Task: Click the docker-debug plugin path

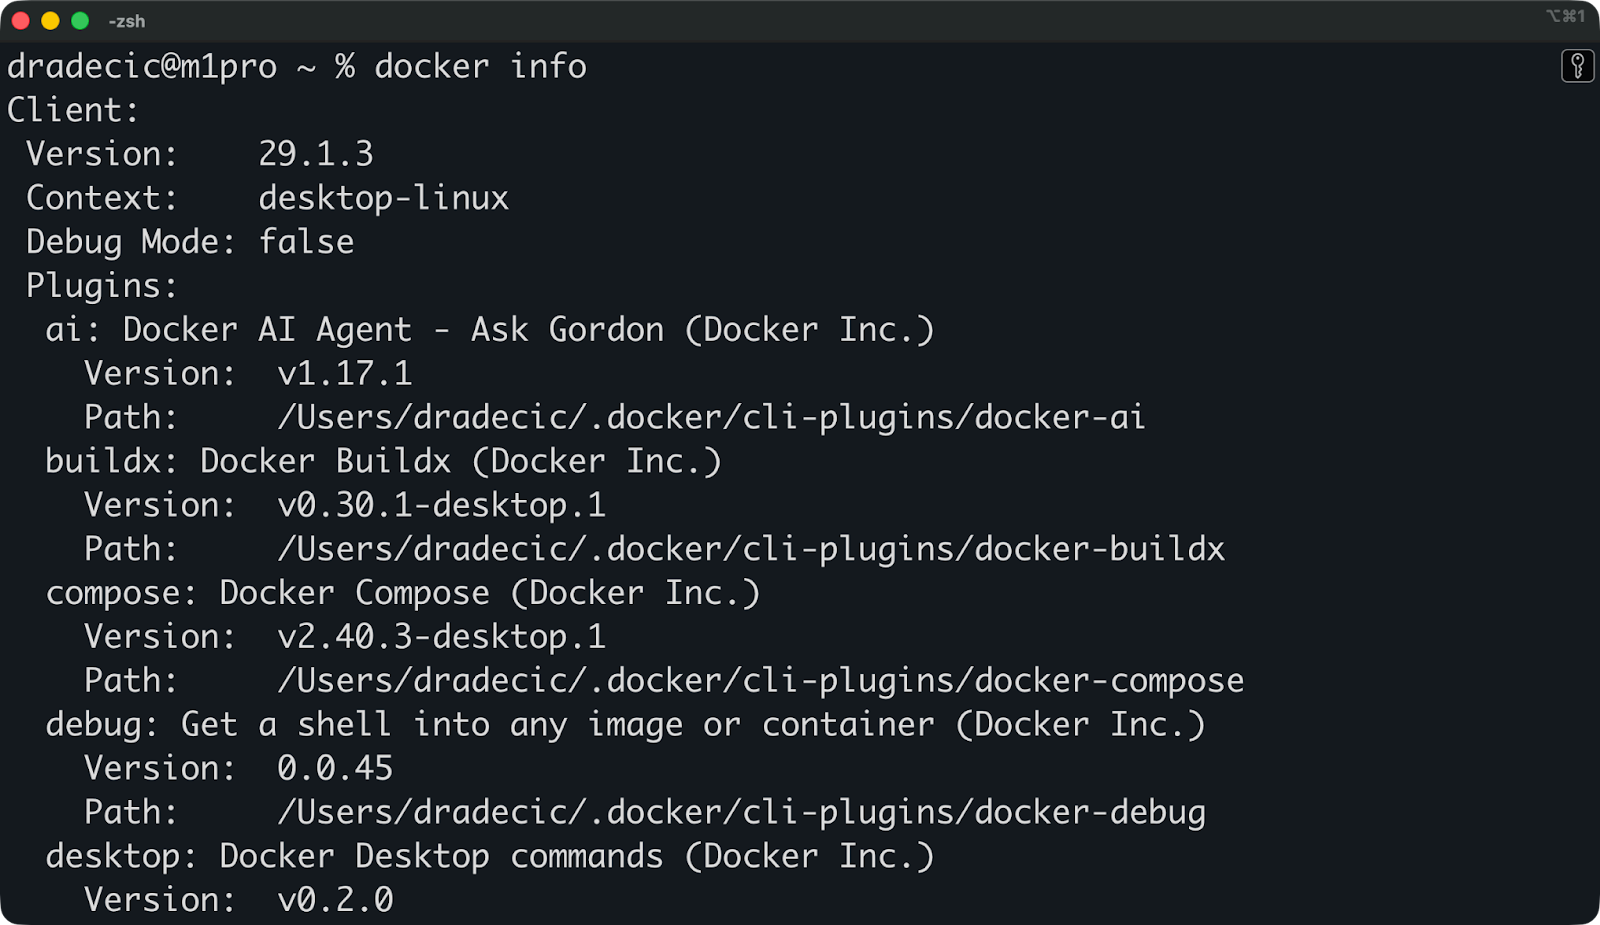Action: pos(741,811)
